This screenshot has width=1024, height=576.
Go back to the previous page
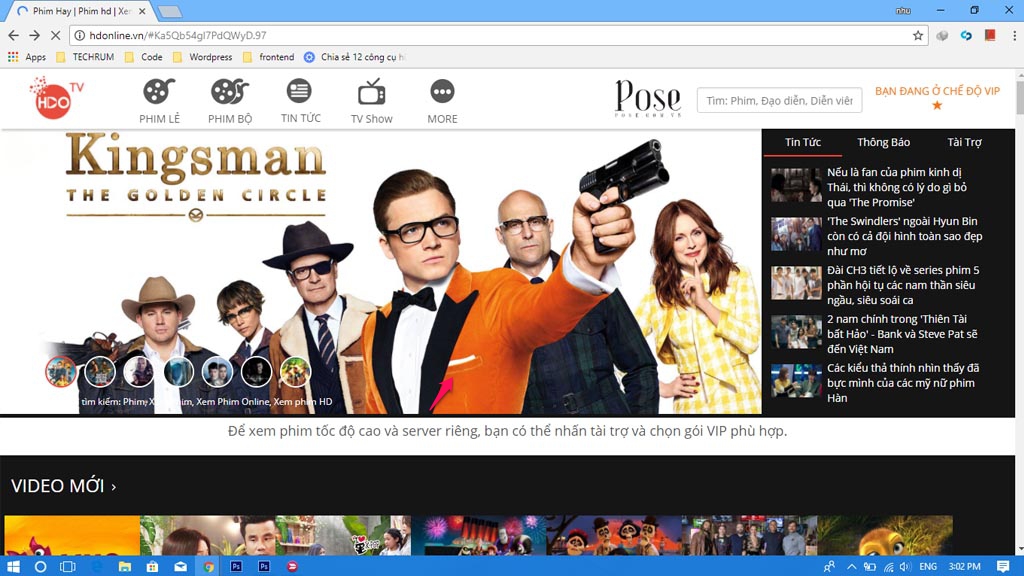click(14, 35)
